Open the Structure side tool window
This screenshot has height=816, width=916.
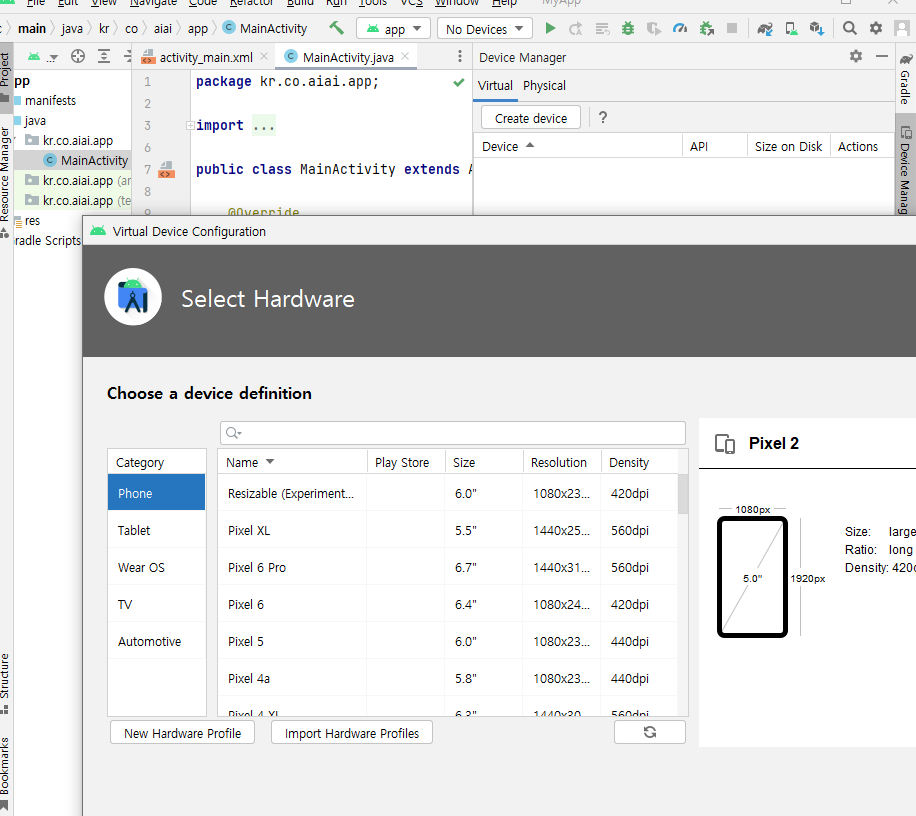5,682
